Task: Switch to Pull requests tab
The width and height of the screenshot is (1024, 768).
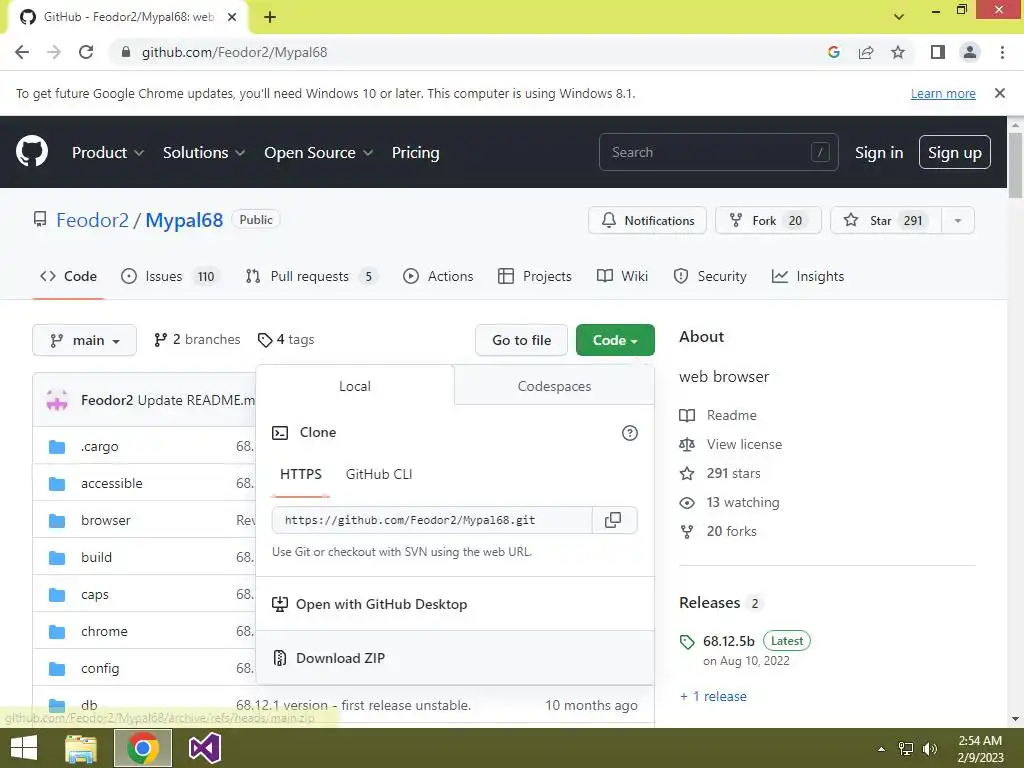Action: 311,276
